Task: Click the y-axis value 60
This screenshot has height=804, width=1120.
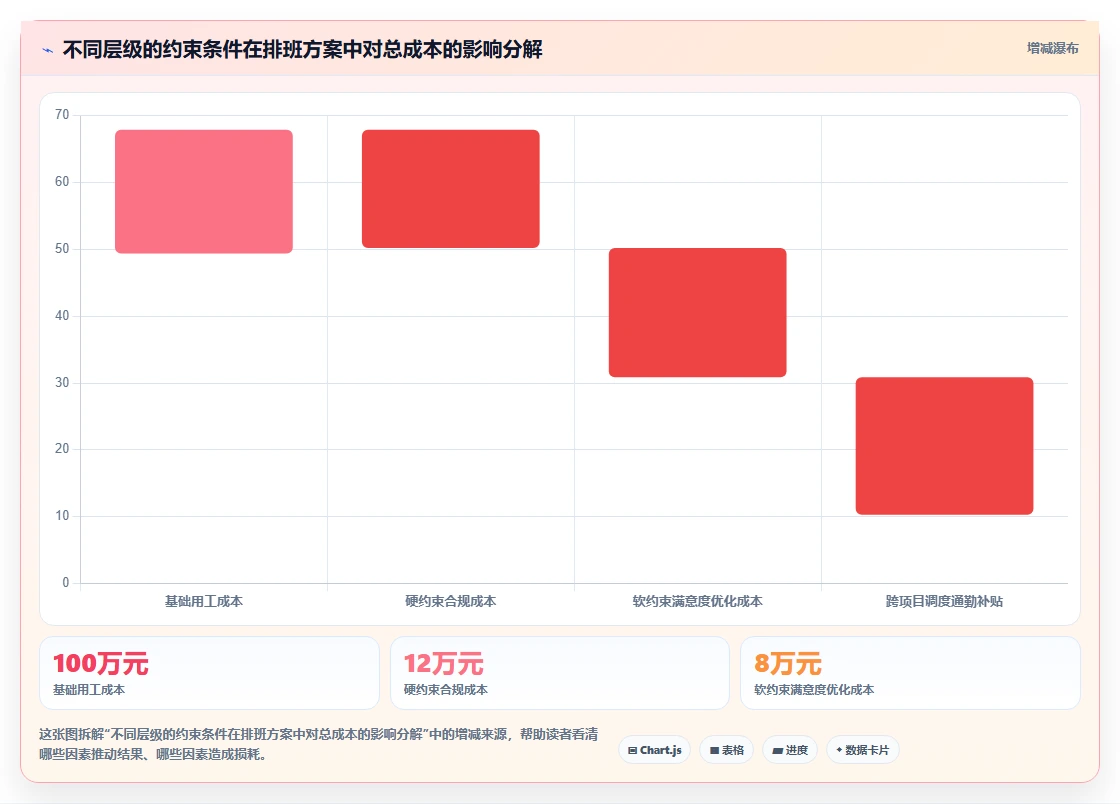Action: coord(62,182)
